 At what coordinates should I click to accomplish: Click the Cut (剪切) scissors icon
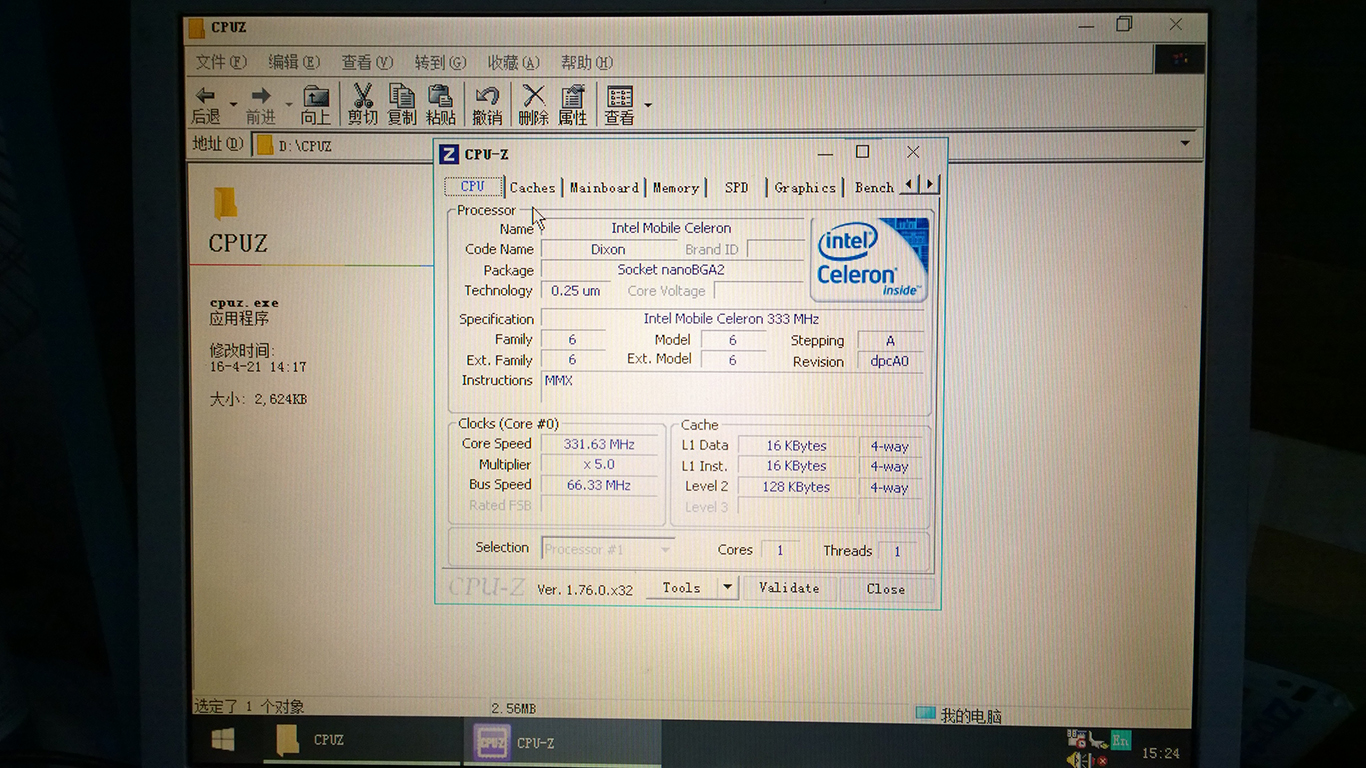[x=363, y=96]
